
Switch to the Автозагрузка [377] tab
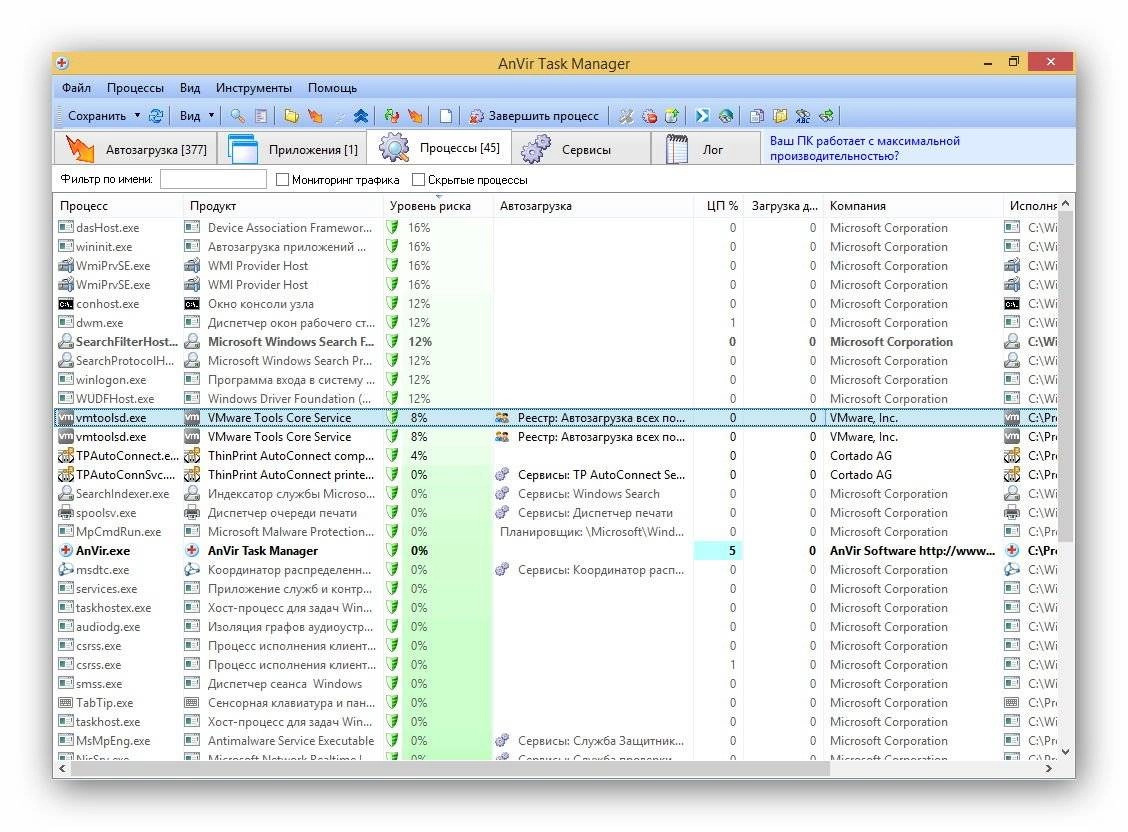click(135, 149)
